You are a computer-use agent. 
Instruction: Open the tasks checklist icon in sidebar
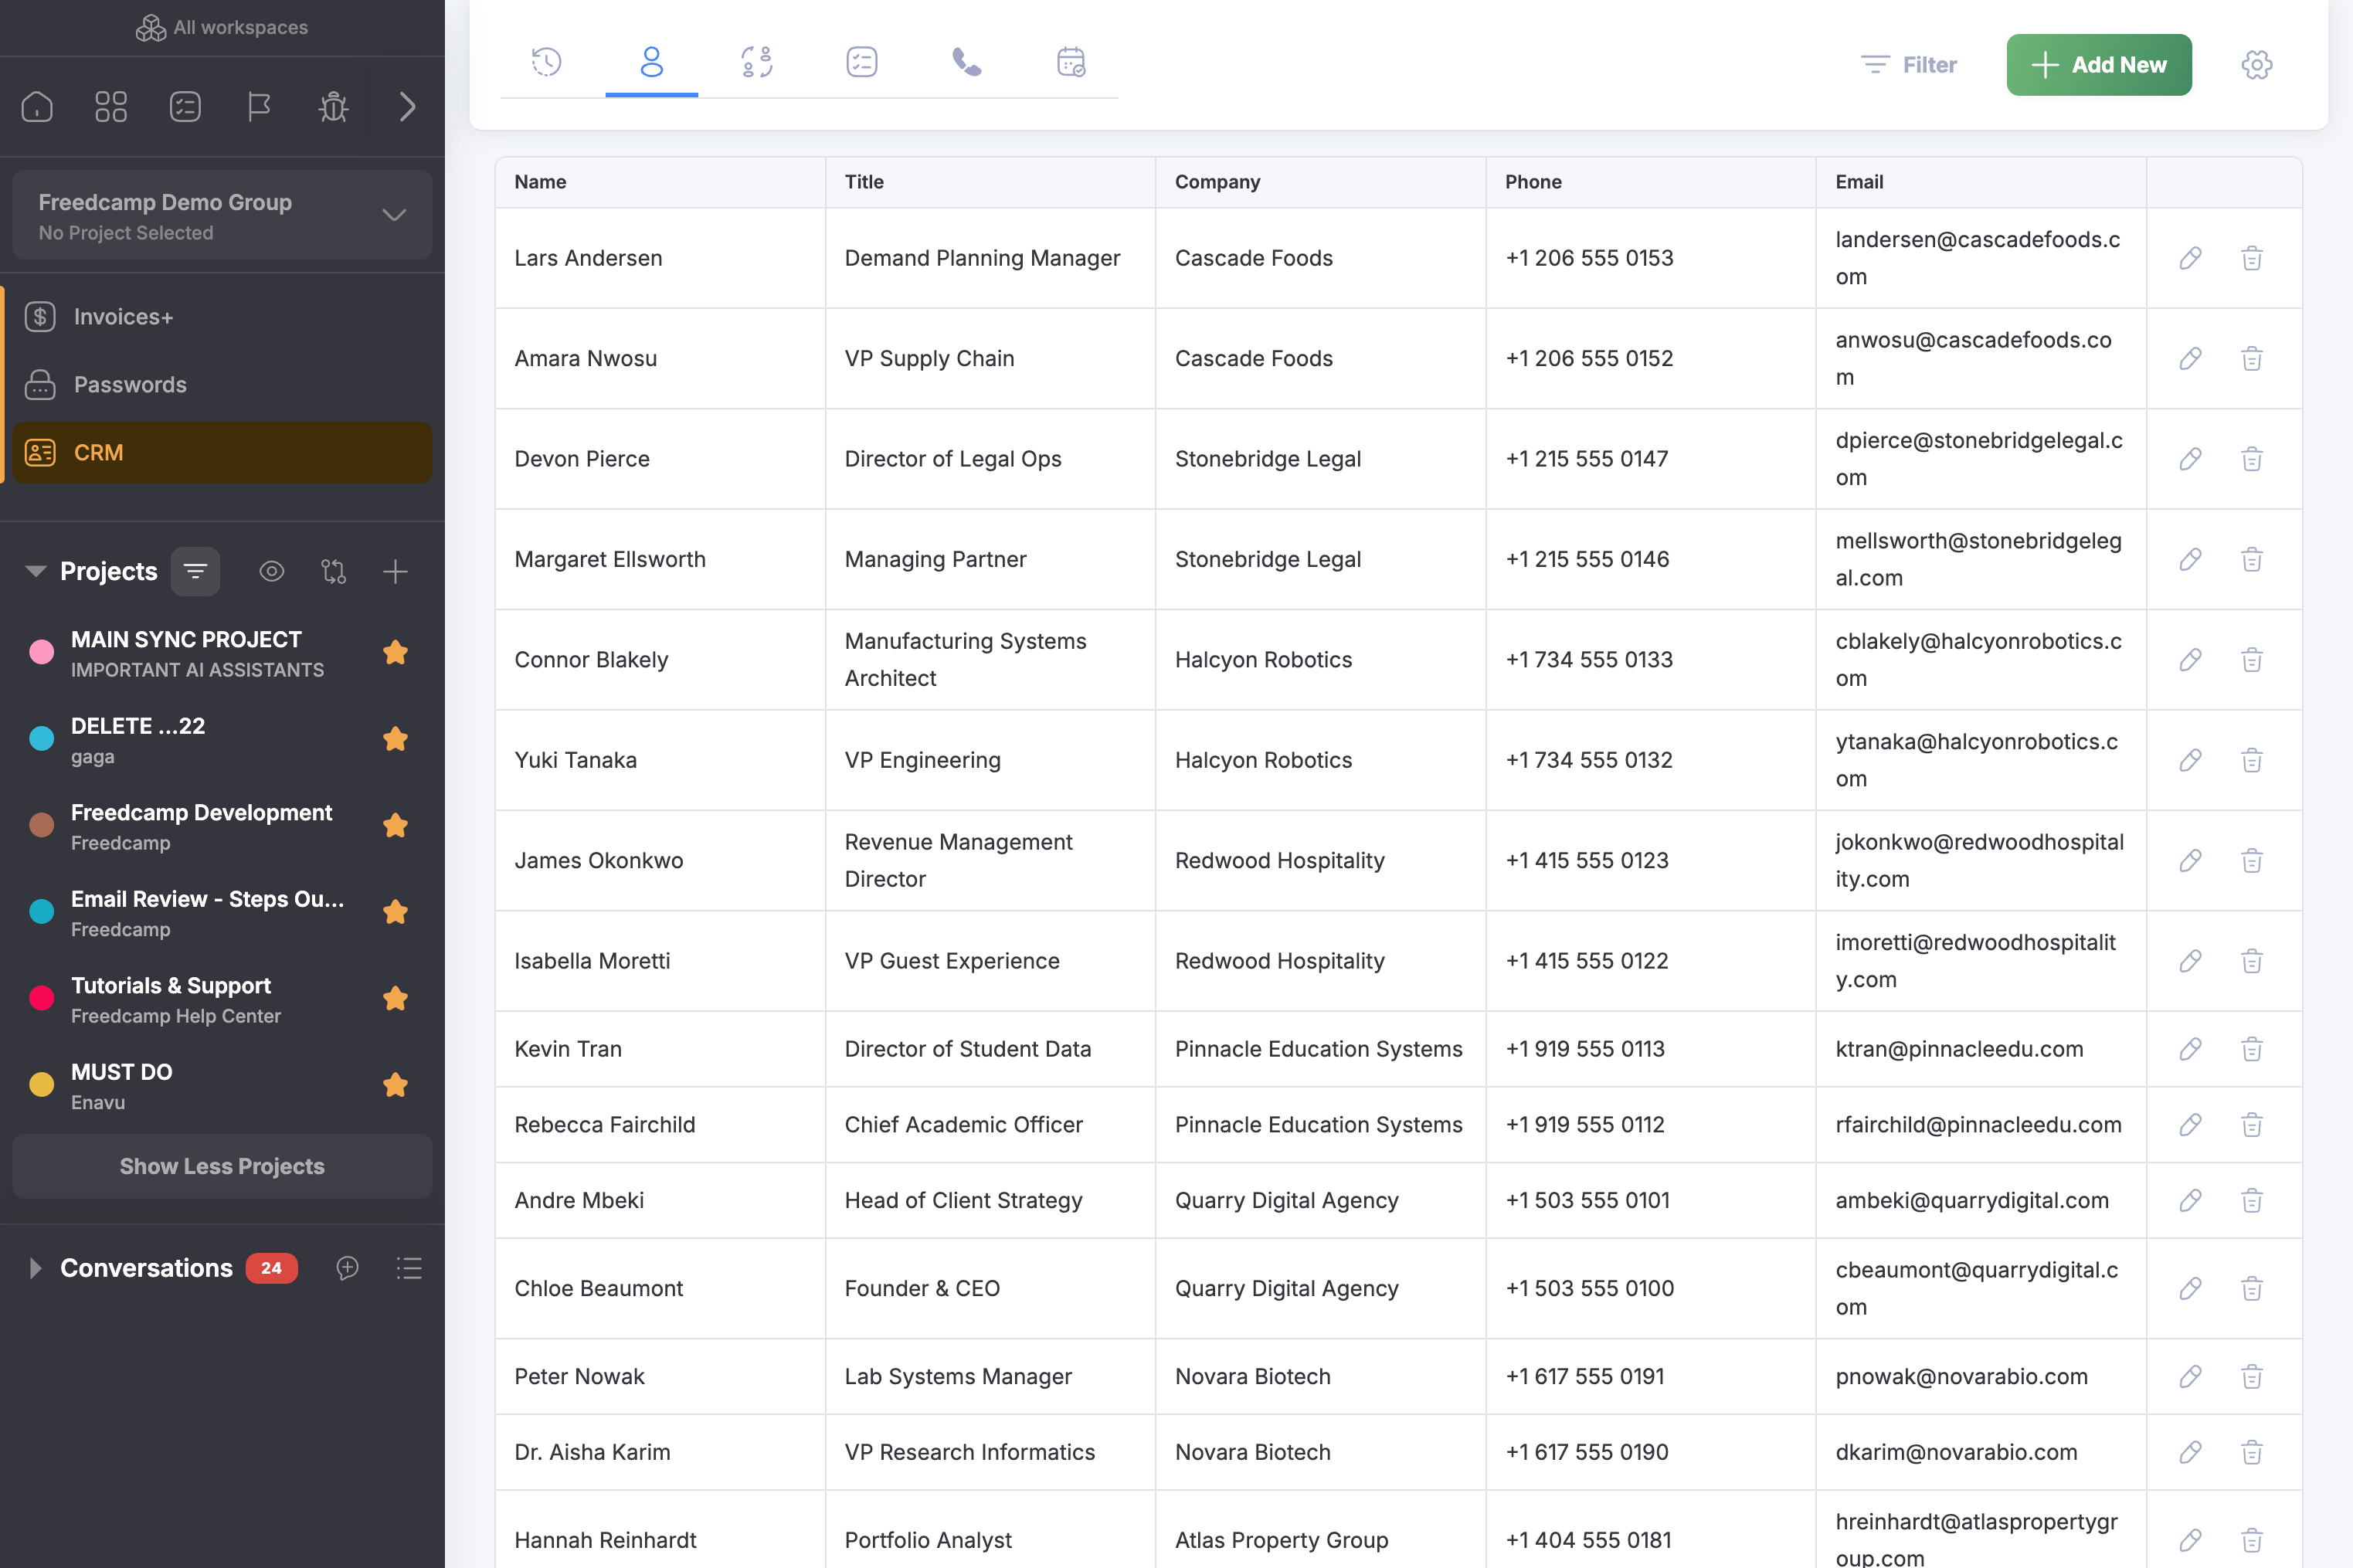pyautogui.click(x=185, y=106)
